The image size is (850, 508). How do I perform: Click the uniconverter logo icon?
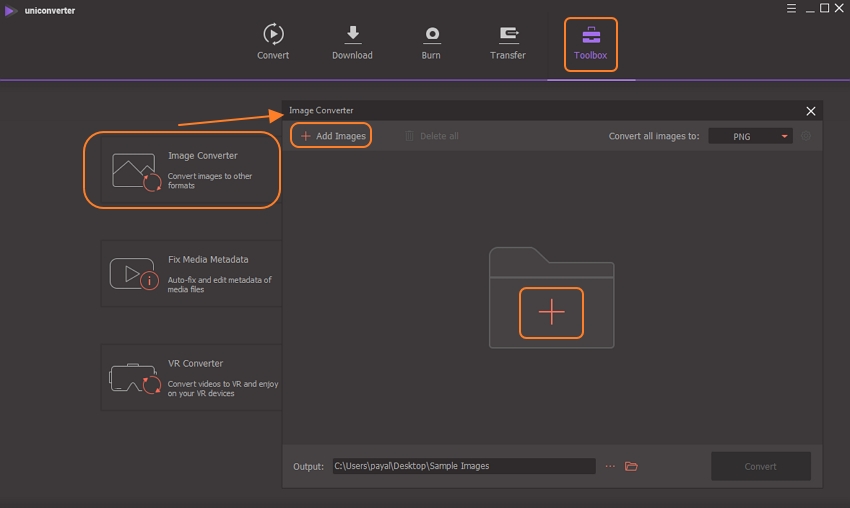tap(9, 10)
